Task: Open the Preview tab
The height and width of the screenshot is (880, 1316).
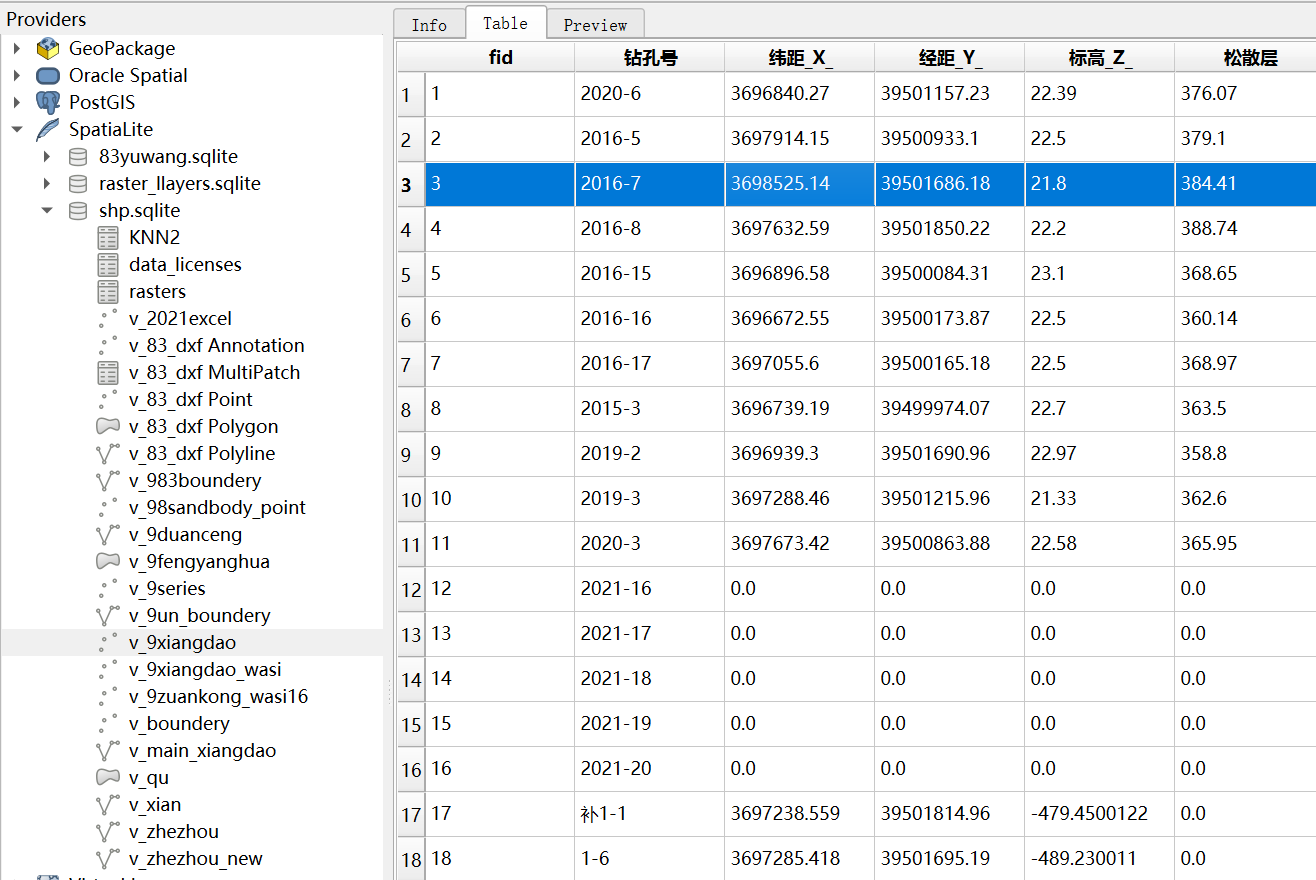Action: 595,25
